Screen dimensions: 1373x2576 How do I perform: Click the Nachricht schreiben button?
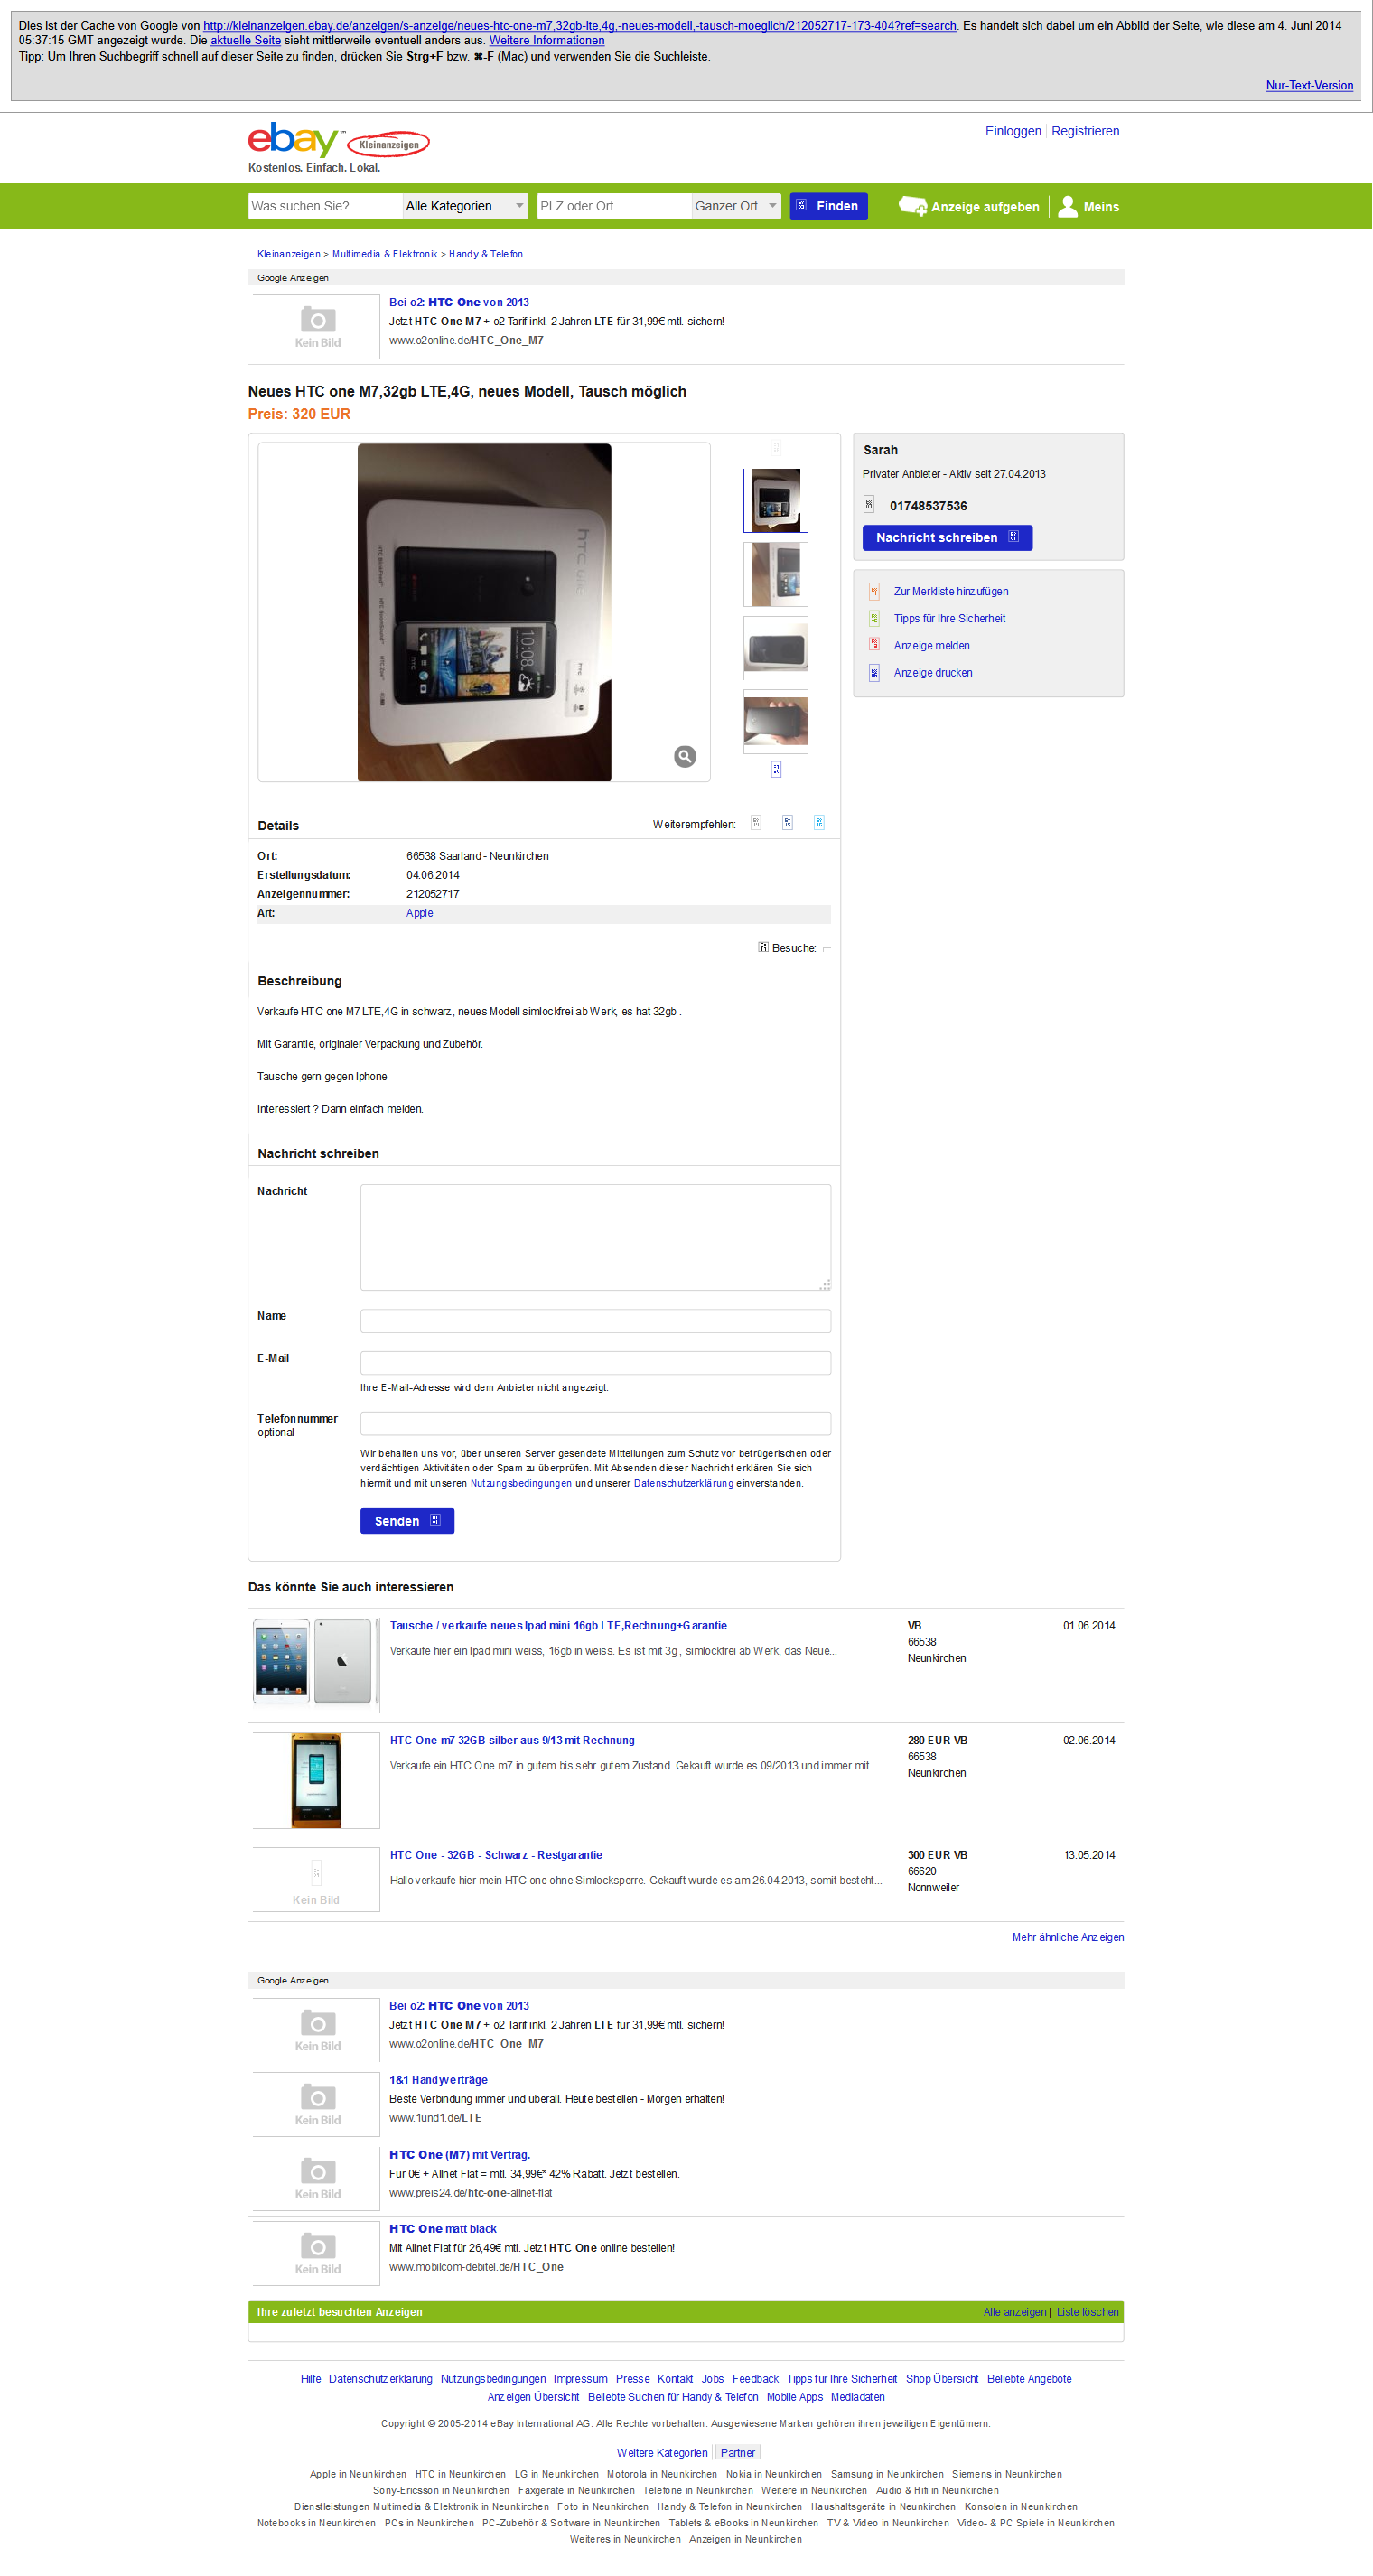[x=947, y=538]
